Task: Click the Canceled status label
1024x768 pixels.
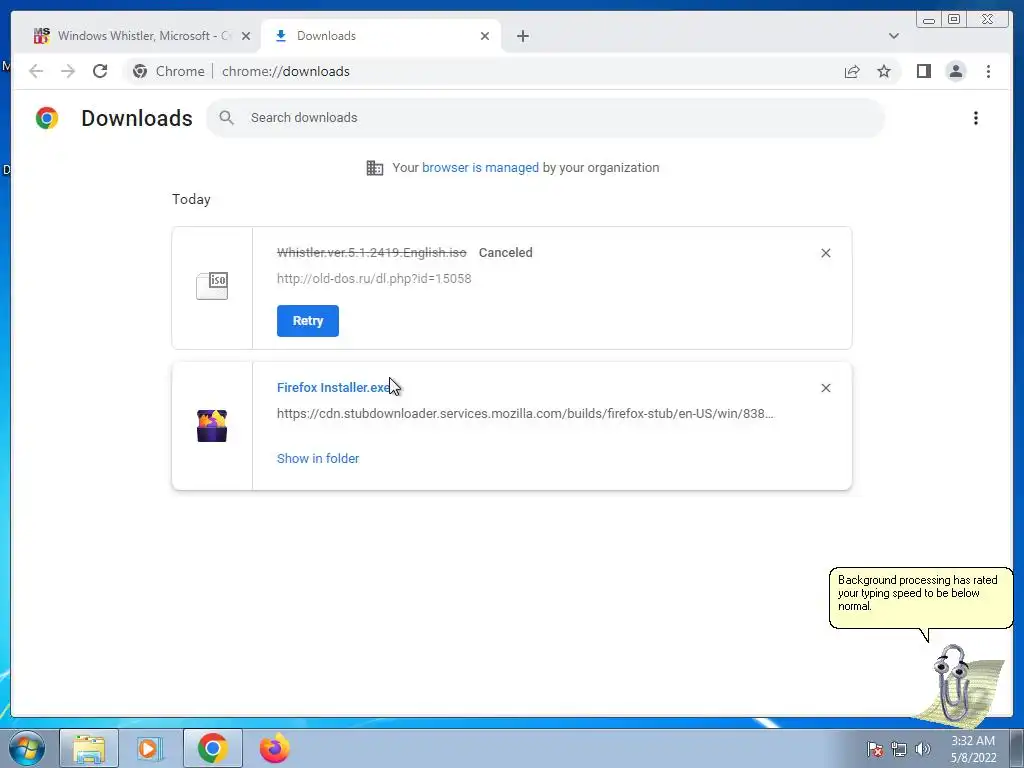Action: tap(505, 253)
